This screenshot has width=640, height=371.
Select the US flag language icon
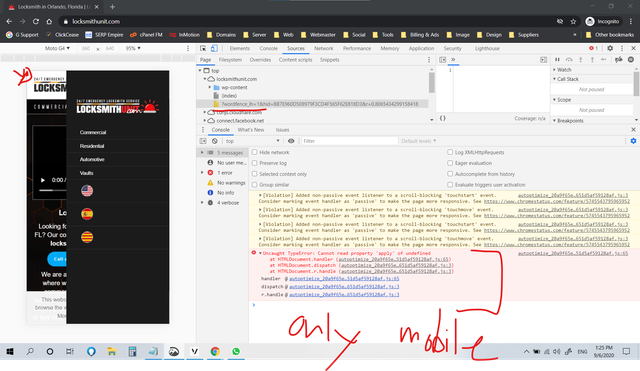tap(87, 191)
